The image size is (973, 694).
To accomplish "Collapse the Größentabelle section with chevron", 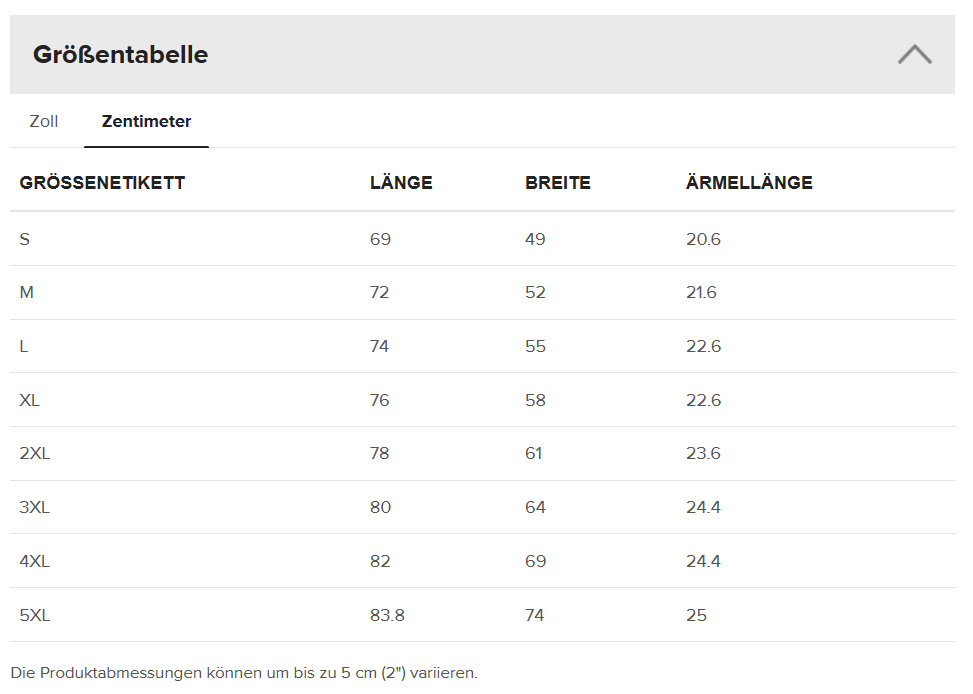I will click(914, 54).
